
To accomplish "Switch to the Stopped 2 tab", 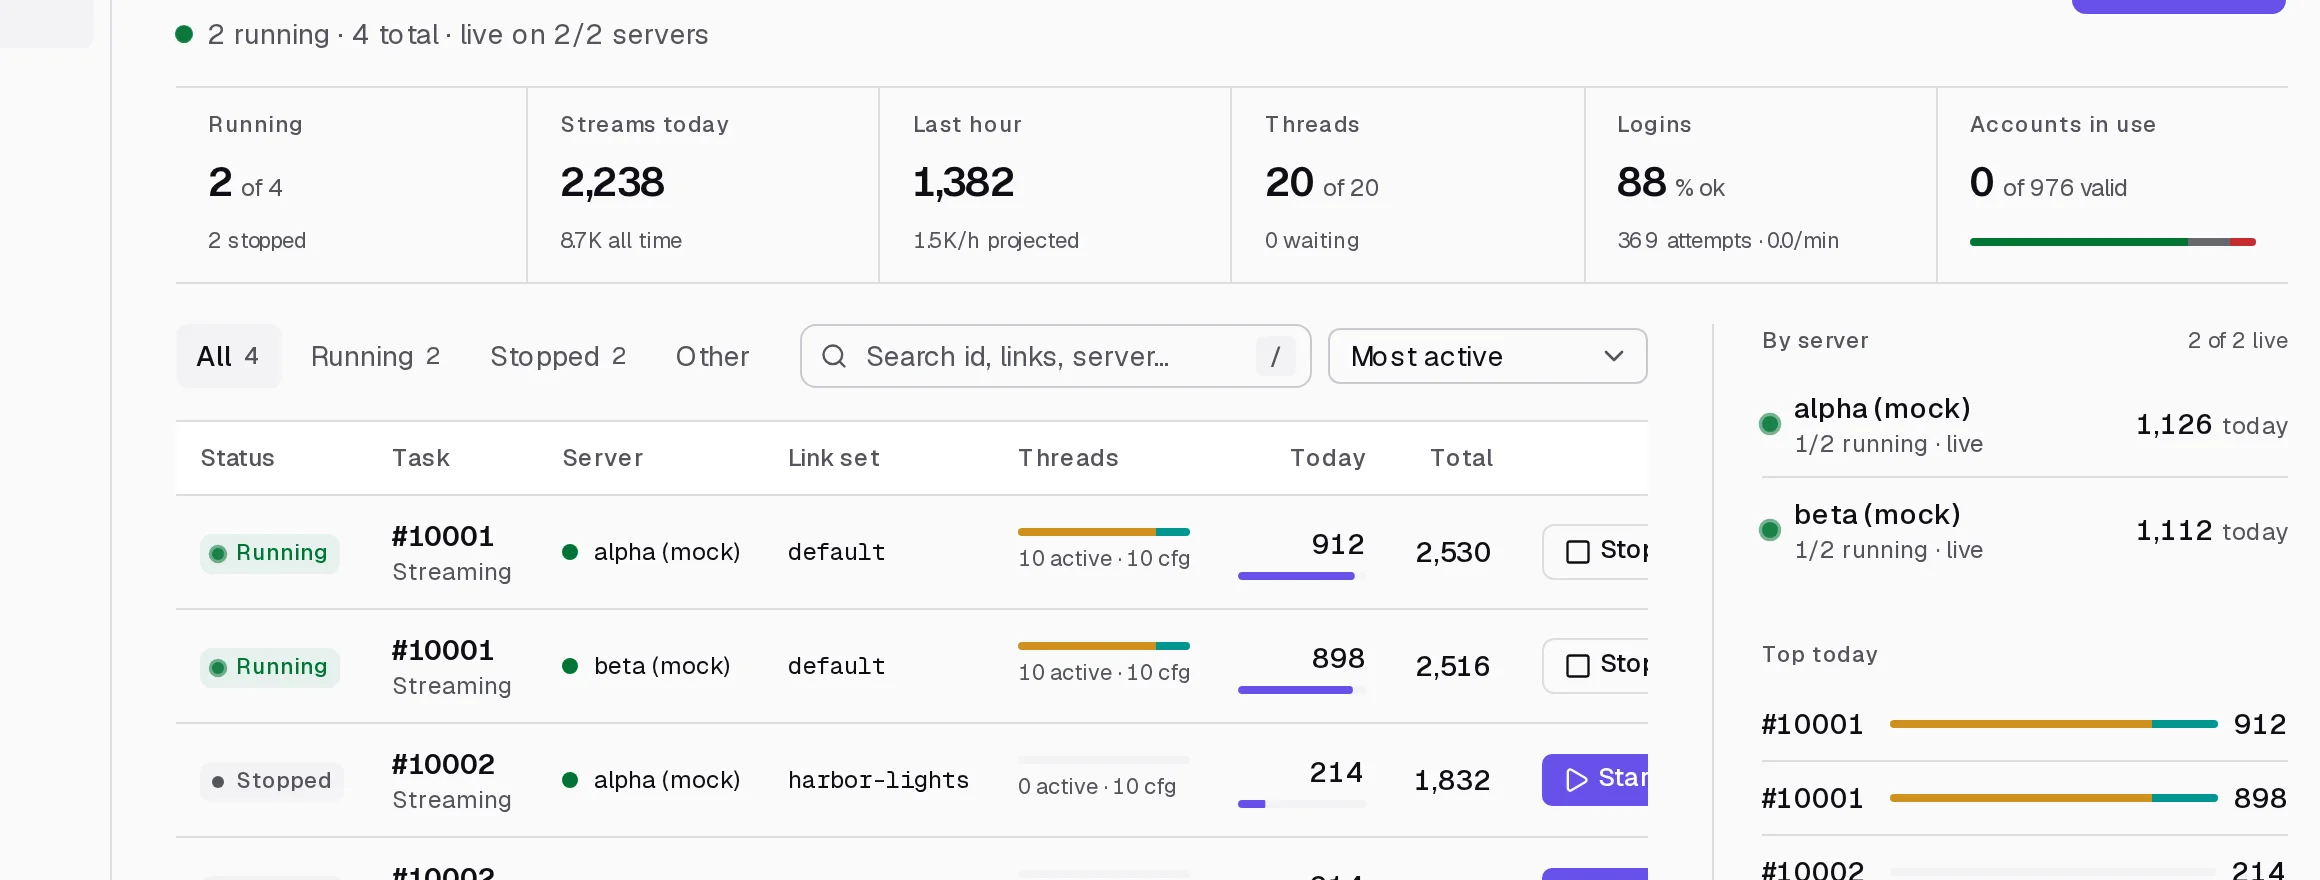I will point(558,356).
